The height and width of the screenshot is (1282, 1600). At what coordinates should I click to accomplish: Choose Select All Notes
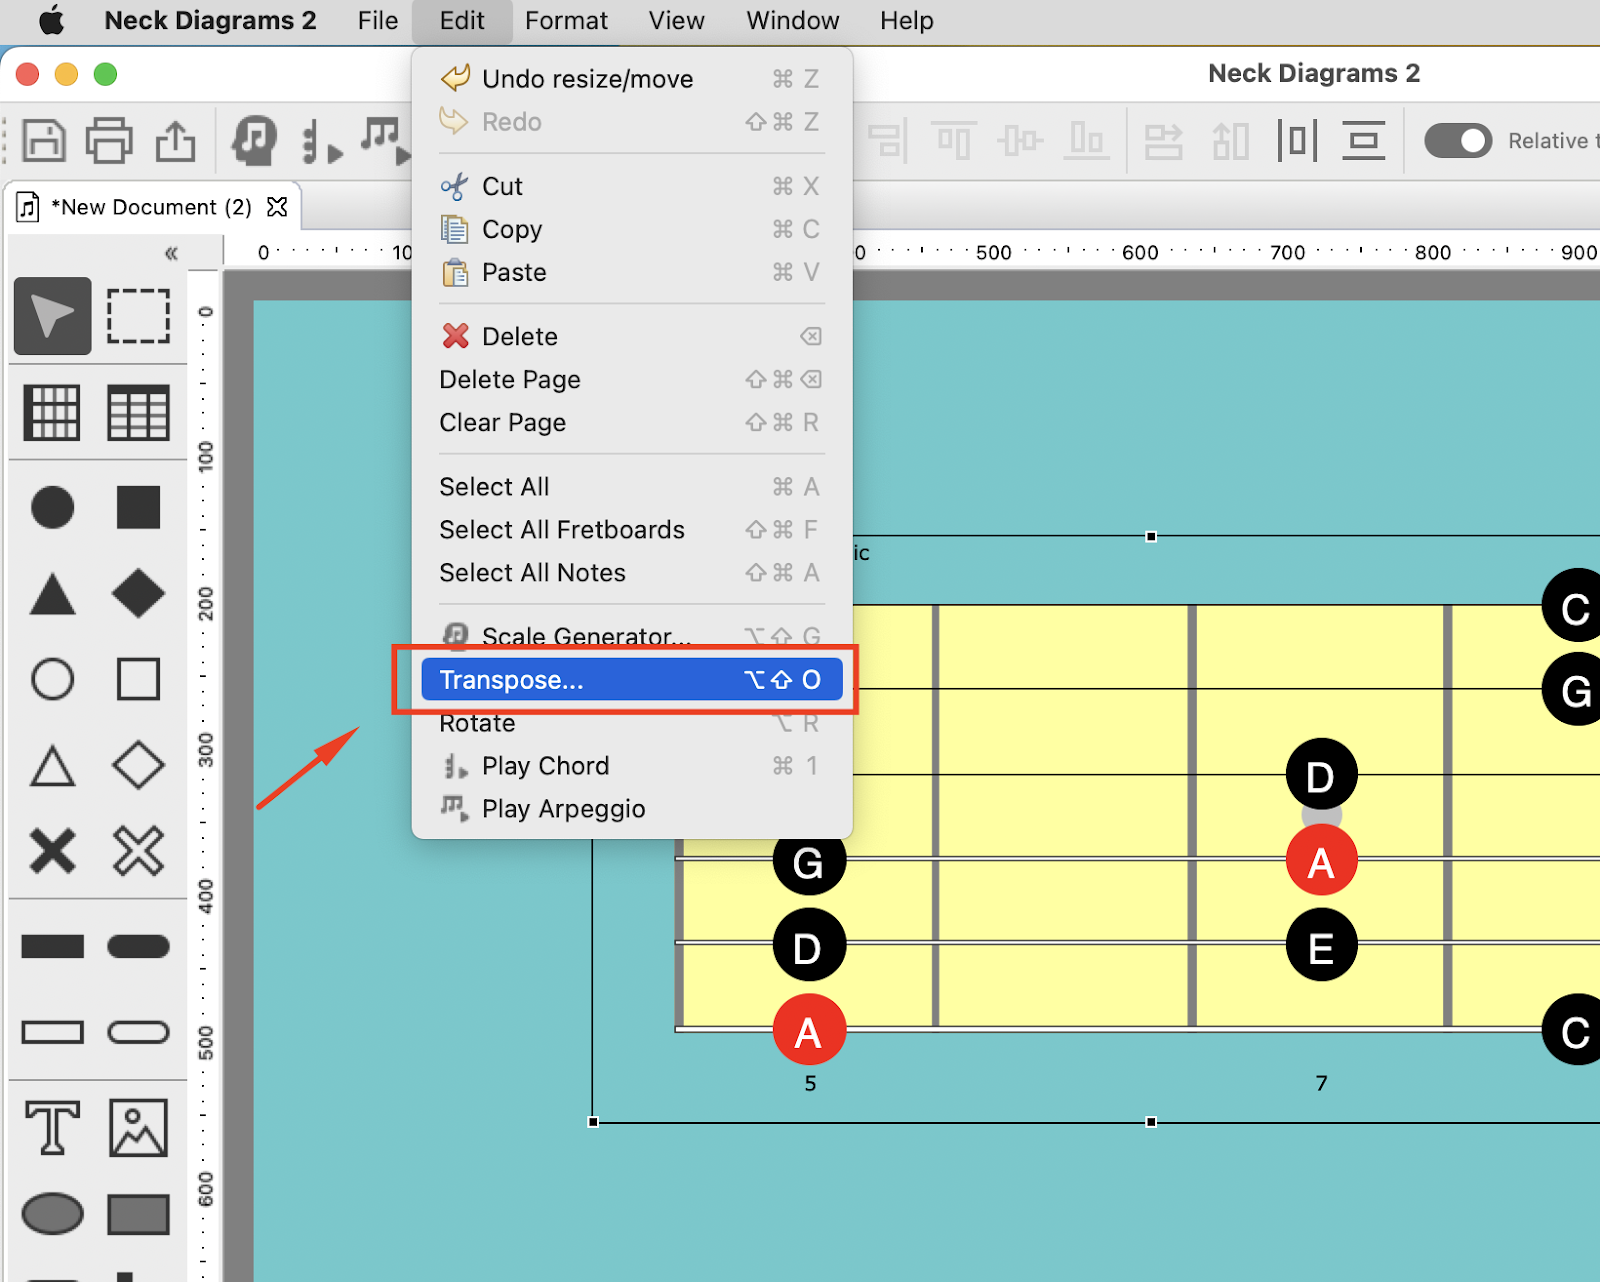pos(632,572)
